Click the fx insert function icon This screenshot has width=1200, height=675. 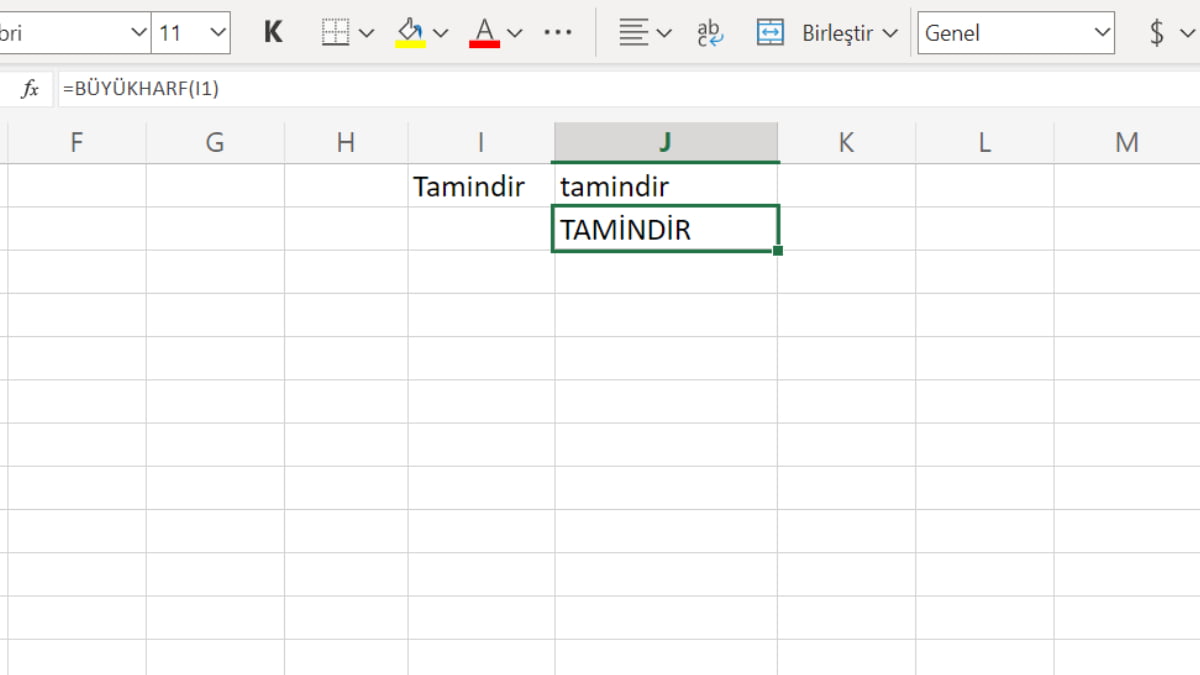(x=30, y=90)
